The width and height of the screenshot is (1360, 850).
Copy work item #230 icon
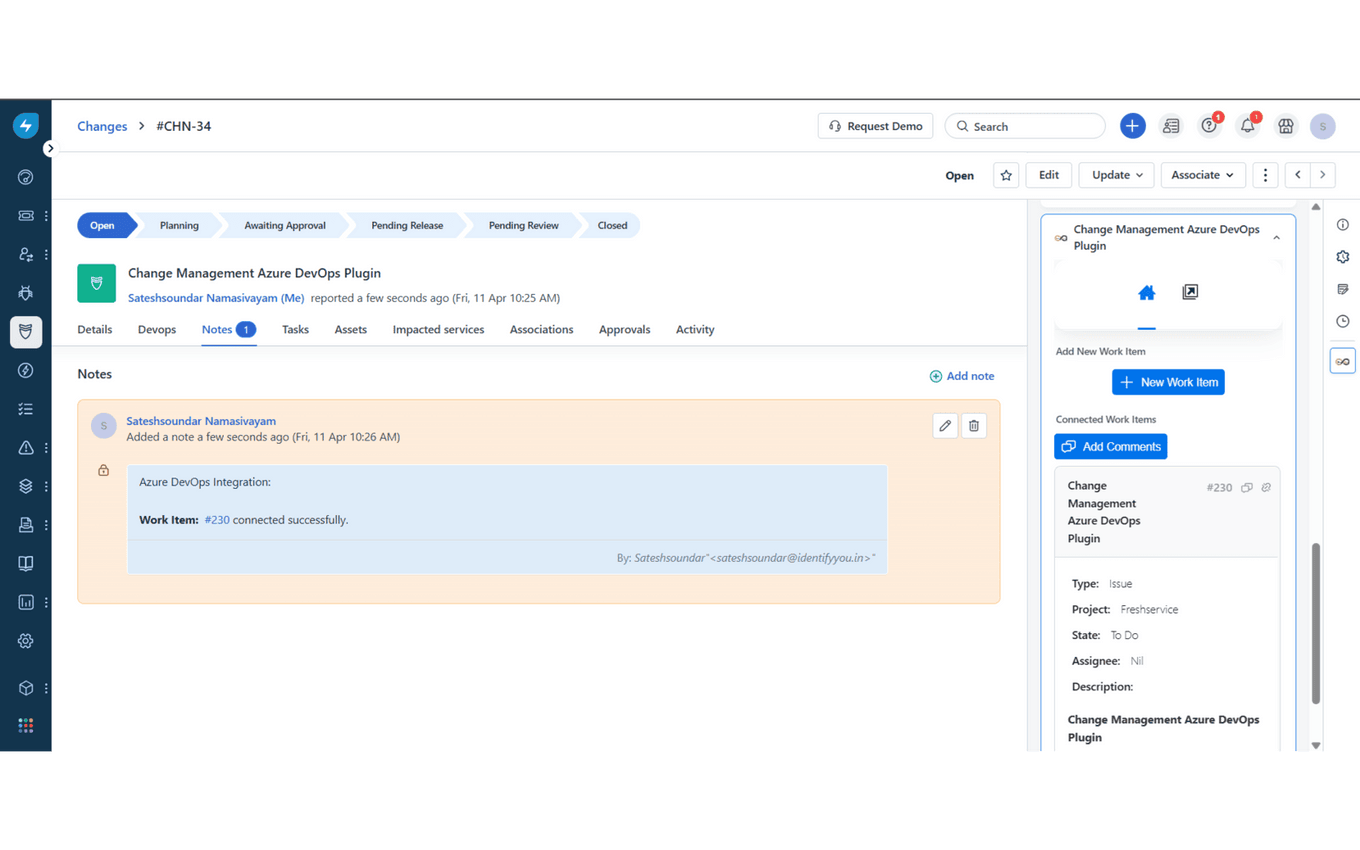pyautogui.click(x=1246, y=488)
